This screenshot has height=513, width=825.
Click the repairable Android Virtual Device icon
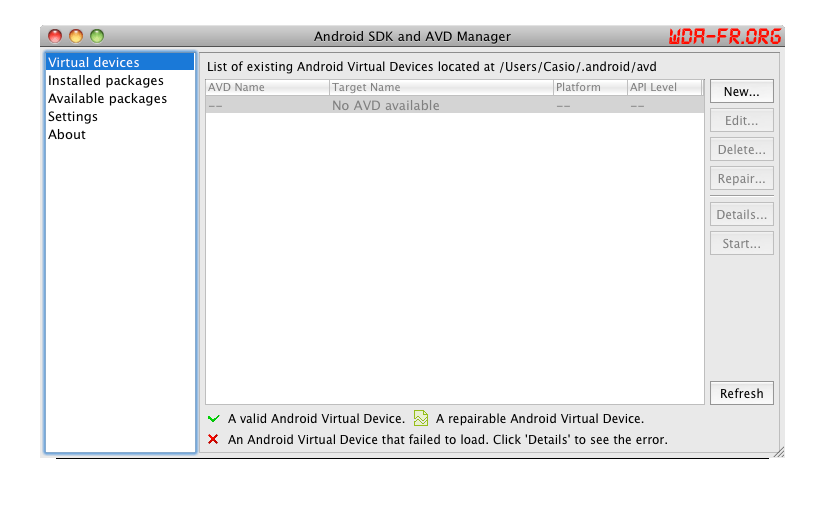click(421, 419)
